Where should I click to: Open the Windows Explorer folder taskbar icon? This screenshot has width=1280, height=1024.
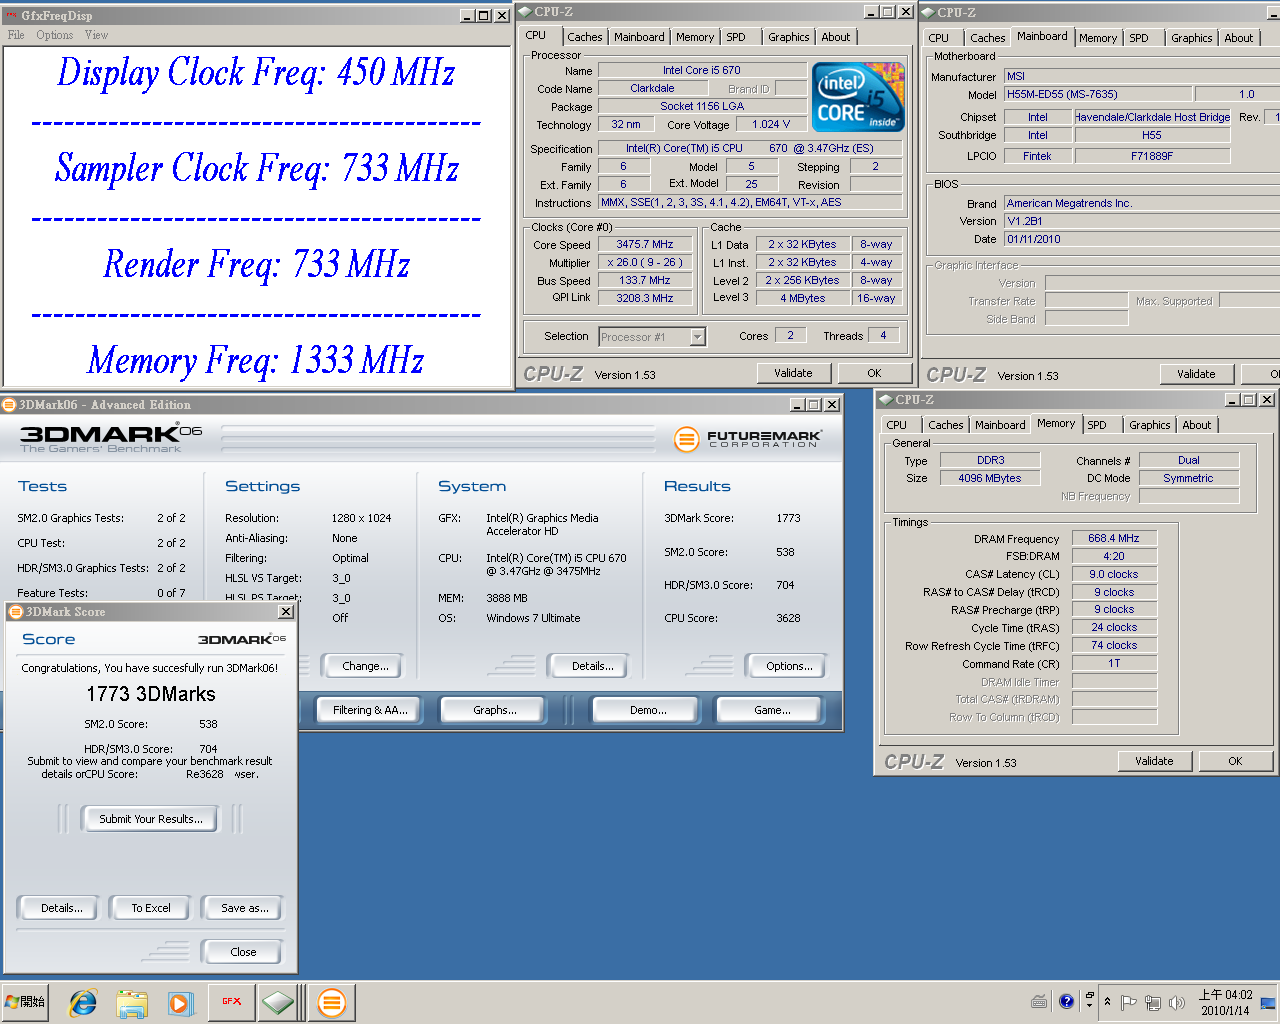(x=132, y=1002)
